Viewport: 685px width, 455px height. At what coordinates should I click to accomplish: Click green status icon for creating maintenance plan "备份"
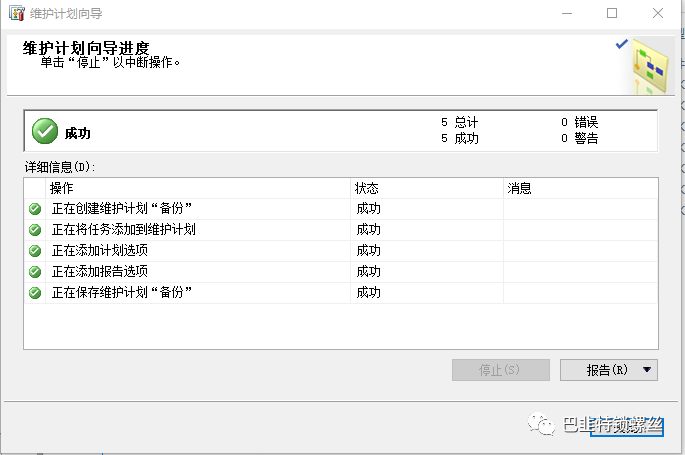pyautogui.click(x=35, y=209)
